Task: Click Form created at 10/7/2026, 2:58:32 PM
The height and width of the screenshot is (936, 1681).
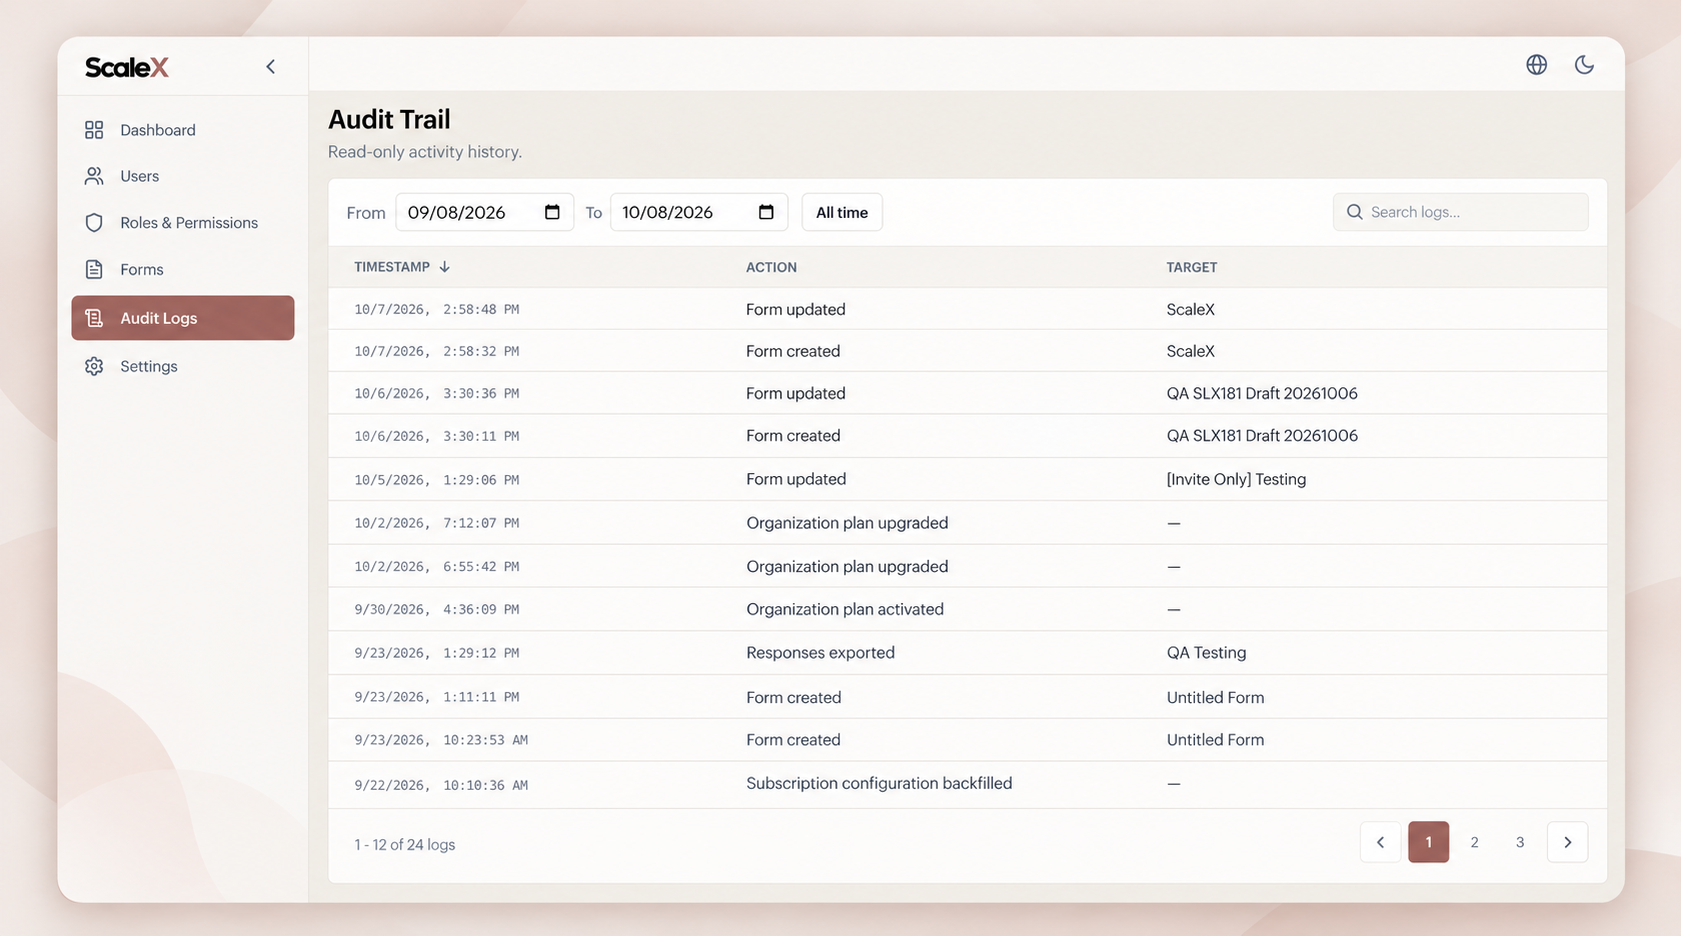Action: pyautogui.click(x=793, y=351)
